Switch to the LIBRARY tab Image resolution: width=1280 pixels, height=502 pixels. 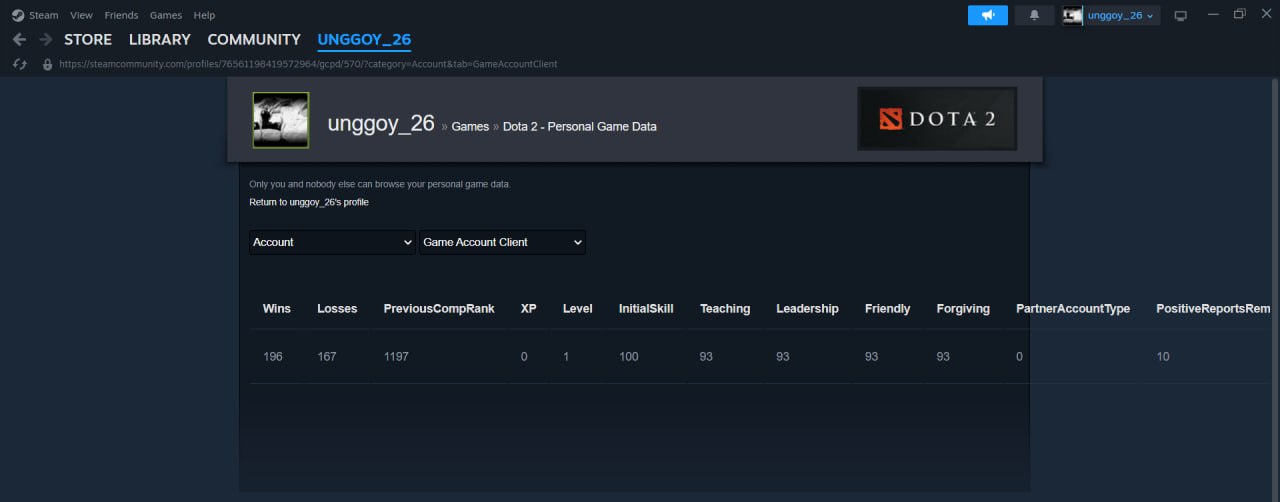pyautogui.click(x=160, y=40)
